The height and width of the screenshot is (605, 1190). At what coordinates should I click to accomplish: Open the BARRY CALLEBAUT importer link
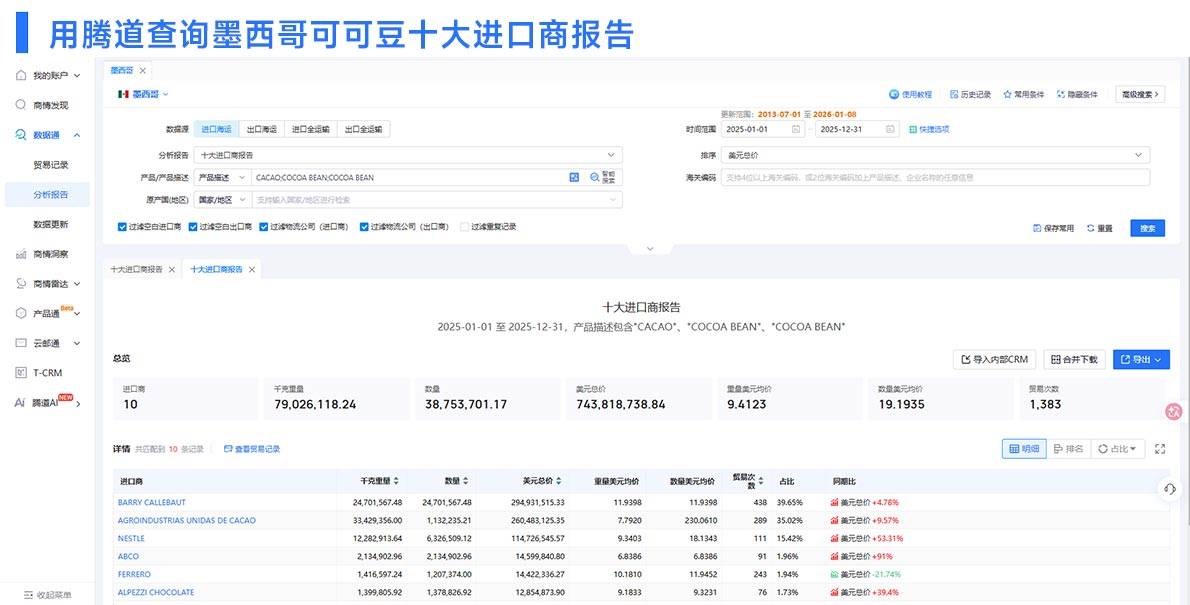152,502
